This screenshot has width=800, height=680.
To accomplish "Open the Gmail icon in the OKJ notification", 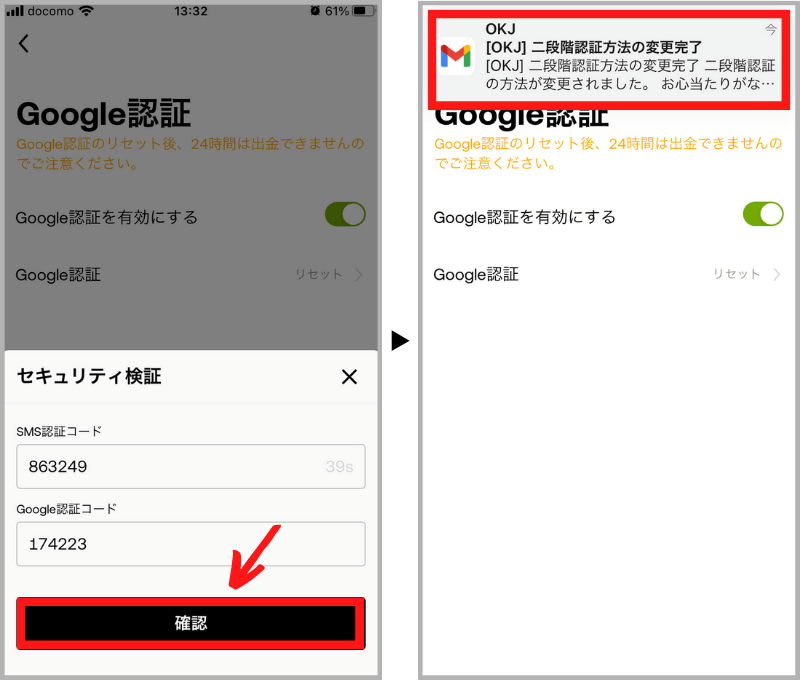I will pos(456,56).
